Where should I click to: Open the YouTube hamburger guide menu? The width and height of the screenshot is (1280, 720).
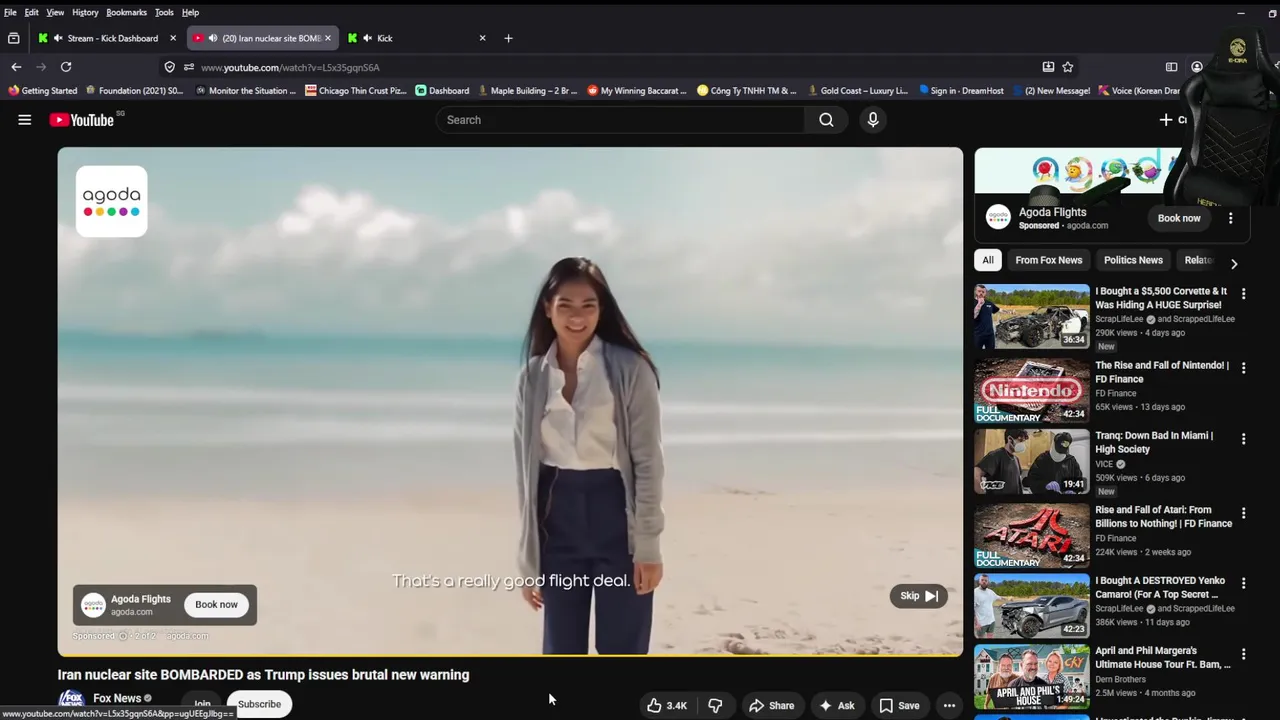[25, 120]
